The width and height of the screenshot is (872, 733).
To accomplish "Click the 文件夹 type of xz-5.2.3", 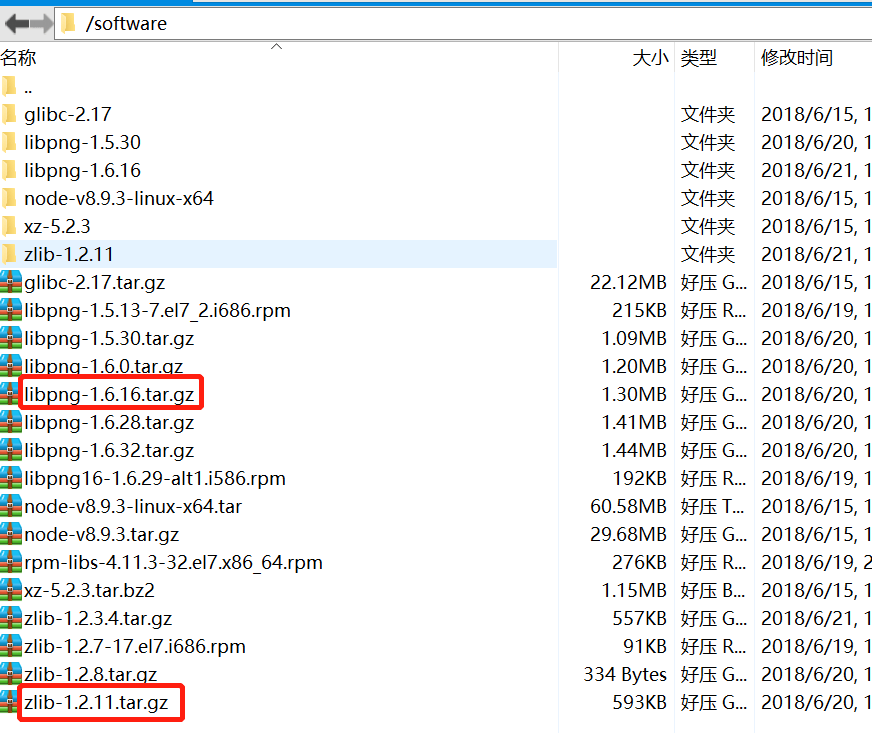I will (708, 226).
